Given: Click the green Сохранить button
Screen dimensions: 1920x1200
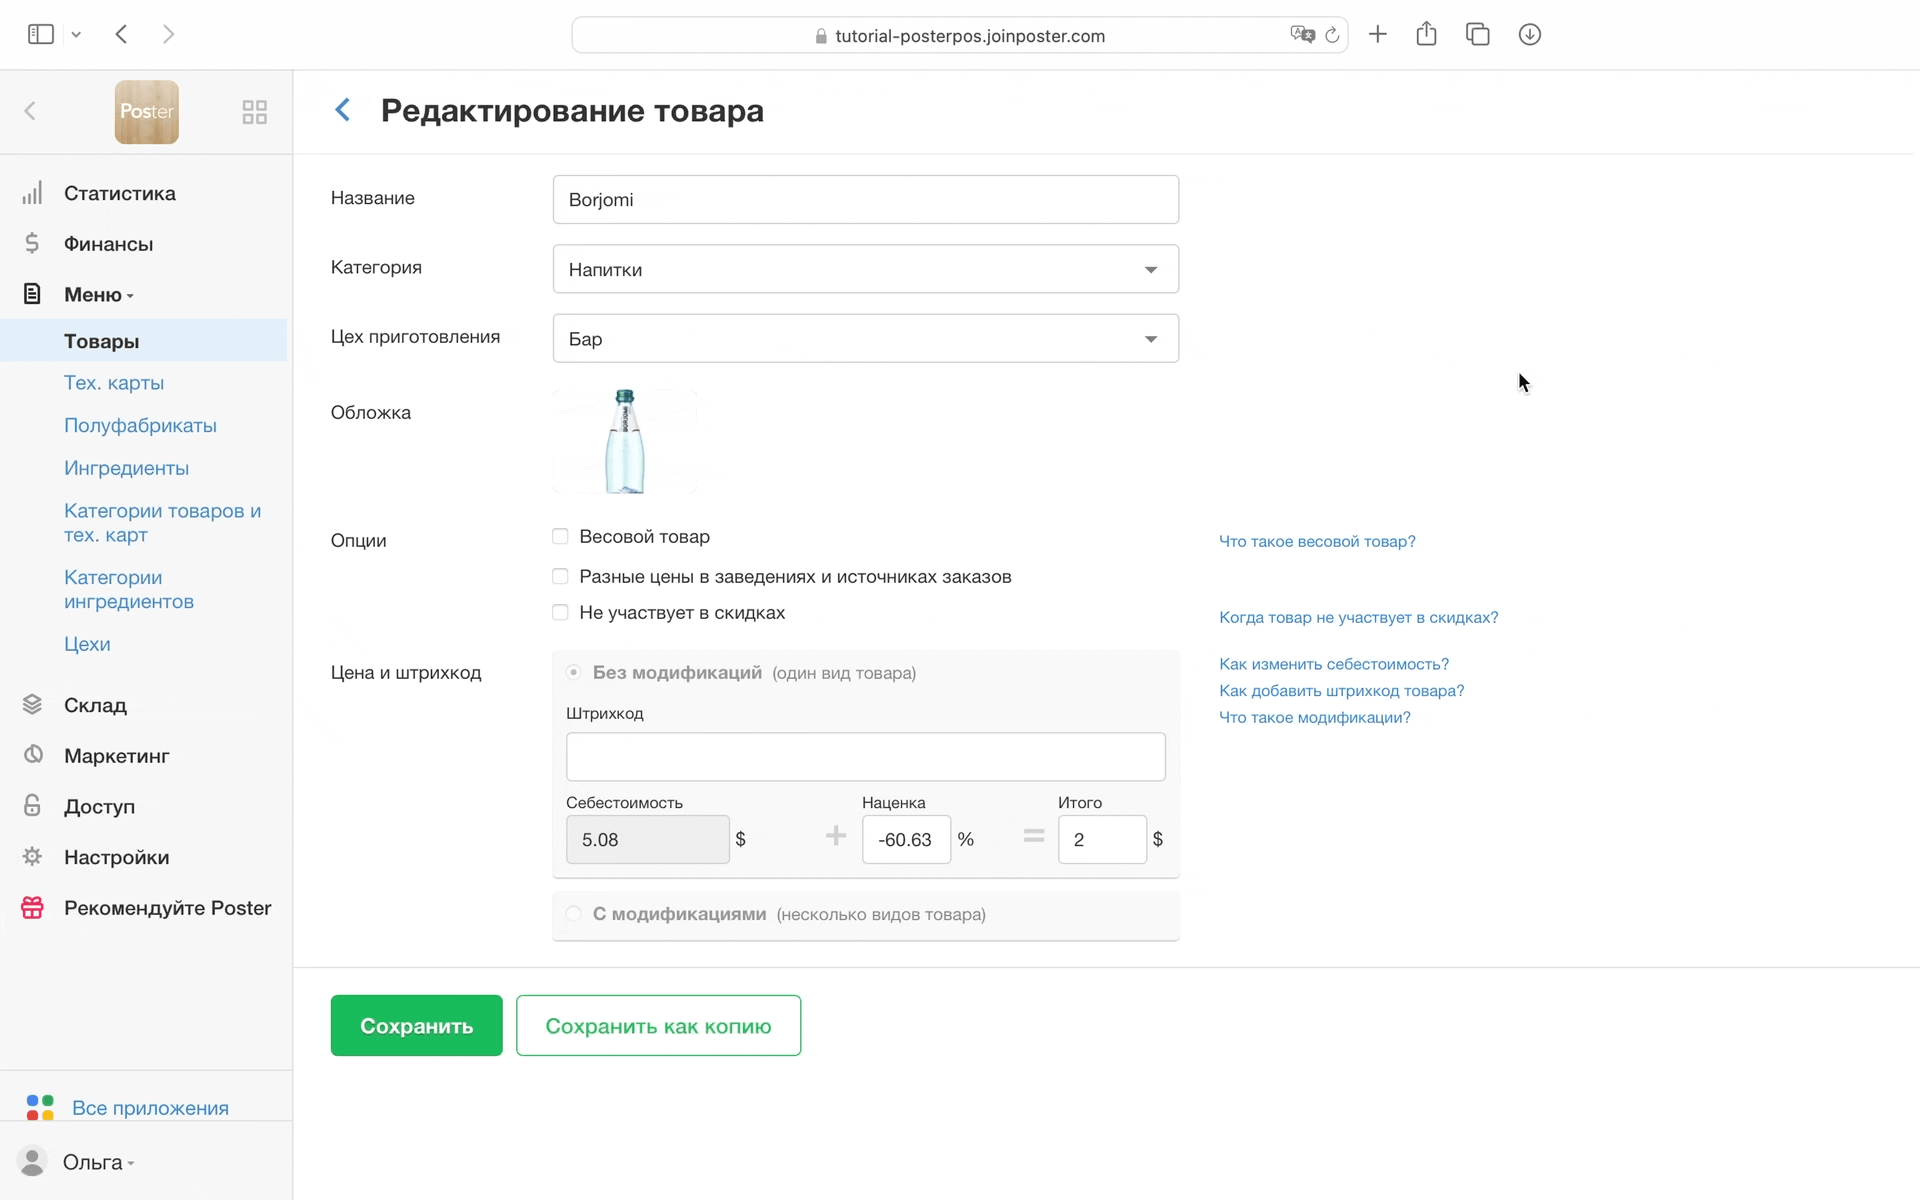Looking at the screenshot, I should [416, 1026].
